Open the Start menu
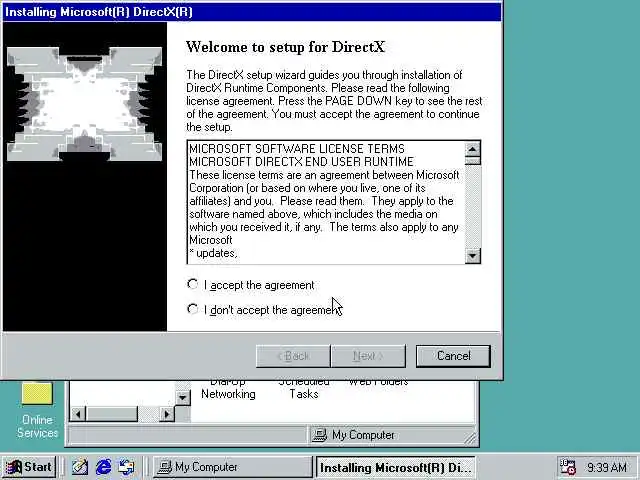Image resolution: width=640 pixels, height=480 pixels. [29, 467]
